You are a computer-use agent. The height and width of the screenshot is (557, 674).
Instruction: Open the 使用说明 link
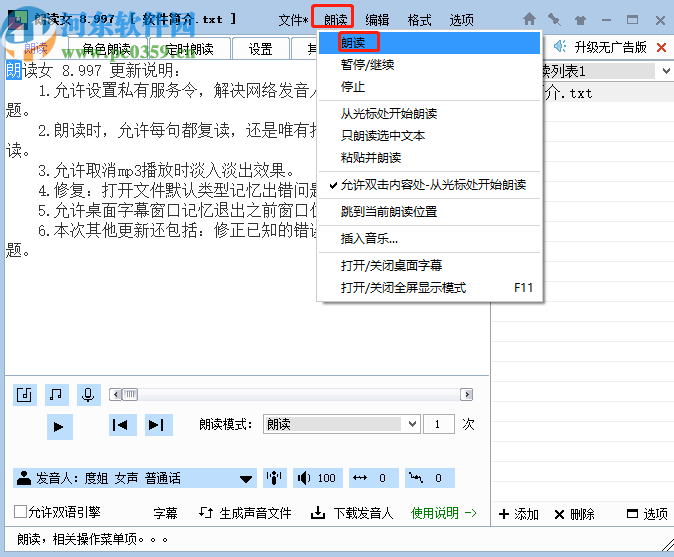click(x=444, y=513)
